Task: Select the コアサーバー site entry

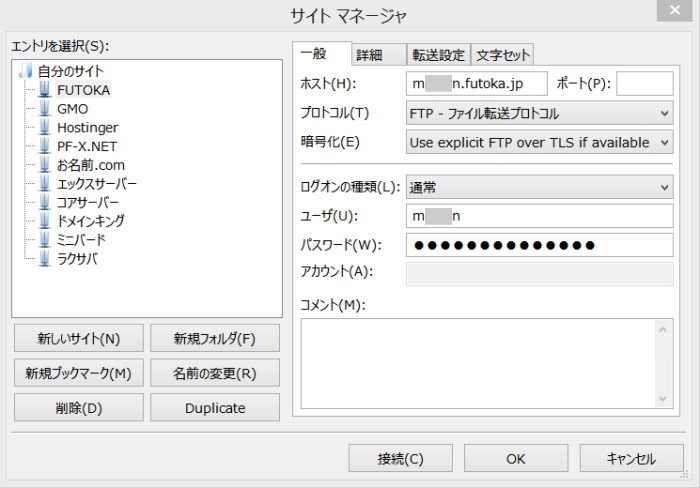Action: click(88, 203)
